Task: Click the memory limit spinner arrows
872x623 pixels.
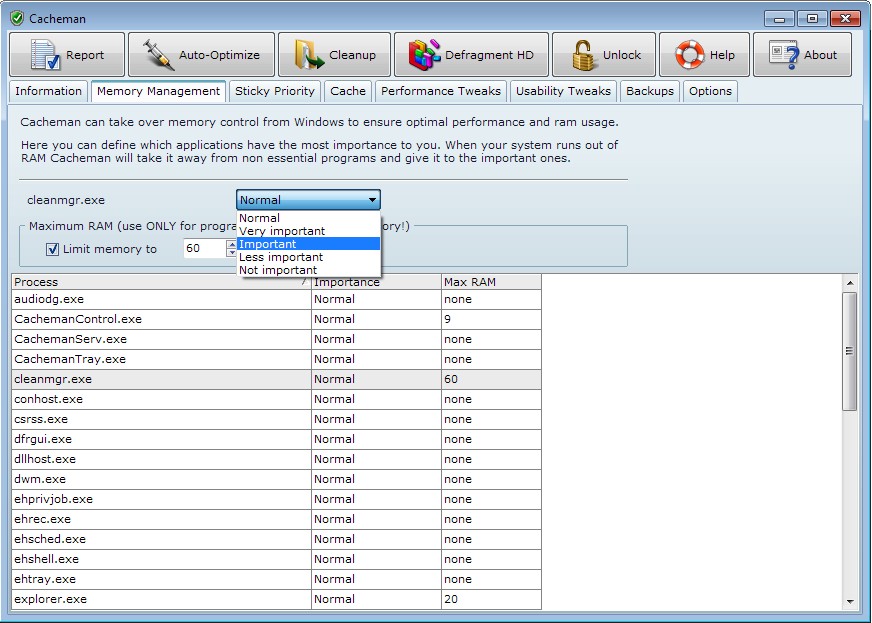Action: pyautogui.click(x=231, y=249)
